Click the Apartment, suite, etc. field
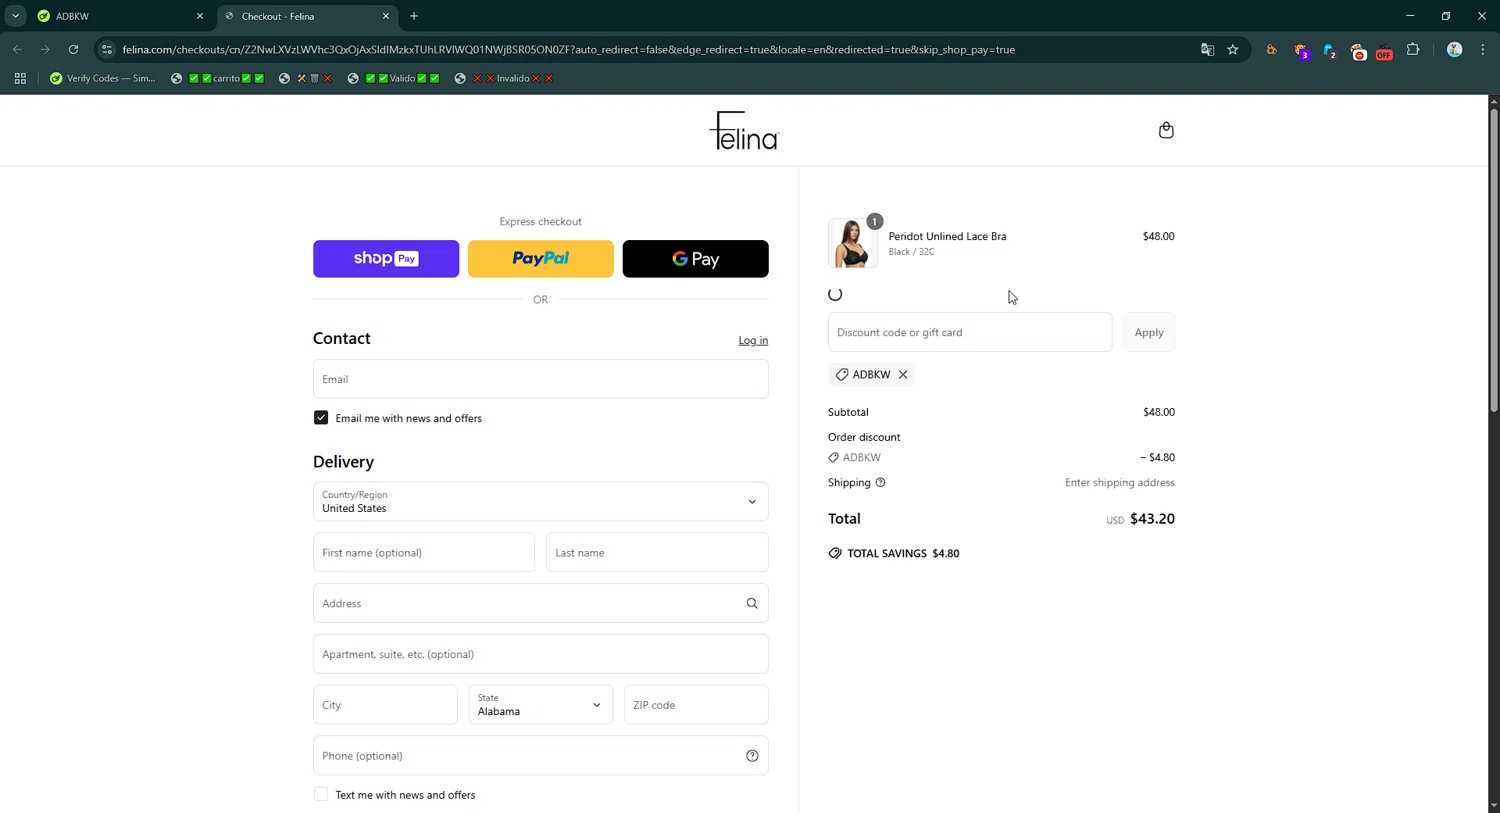Screen dimensions: 1500x813 coord(540,654)
